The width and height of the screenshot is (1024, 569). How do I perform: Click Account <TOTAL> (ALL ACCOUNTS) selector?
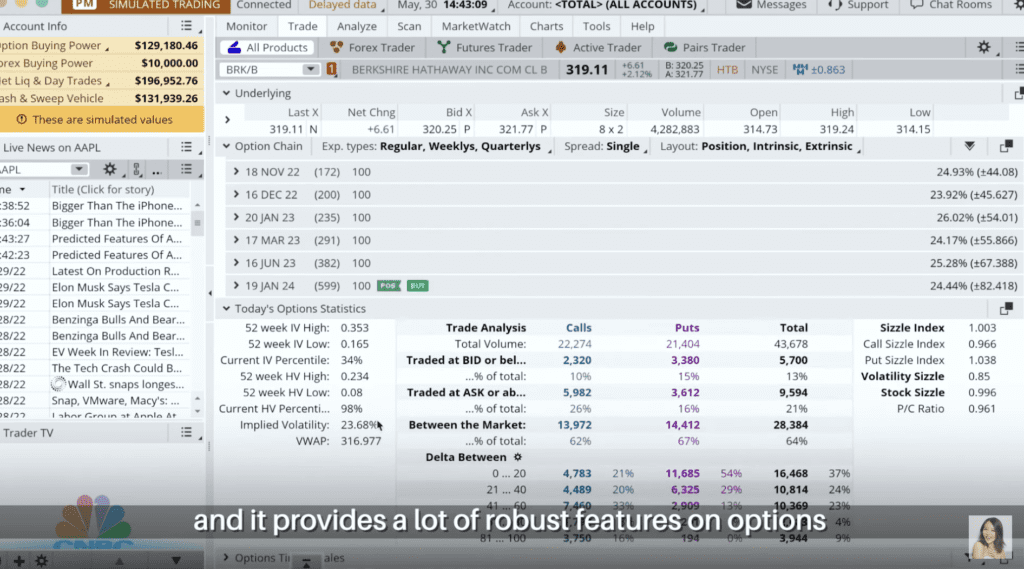[606, 5]
